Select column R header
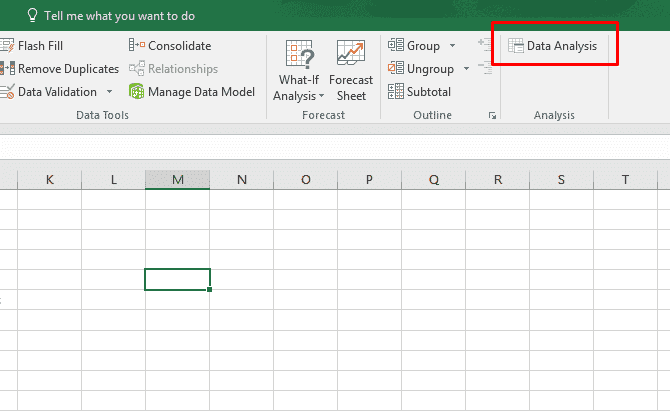The image size is (670, 411). [497, 179]
